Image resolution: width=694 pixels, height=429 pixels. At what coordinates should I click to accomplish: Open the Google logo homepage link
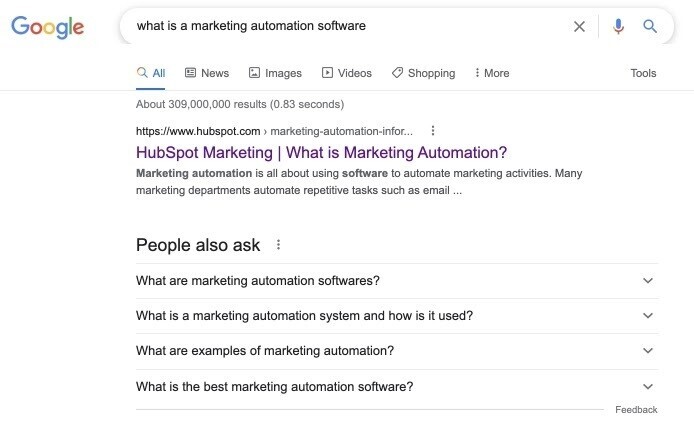47,27
